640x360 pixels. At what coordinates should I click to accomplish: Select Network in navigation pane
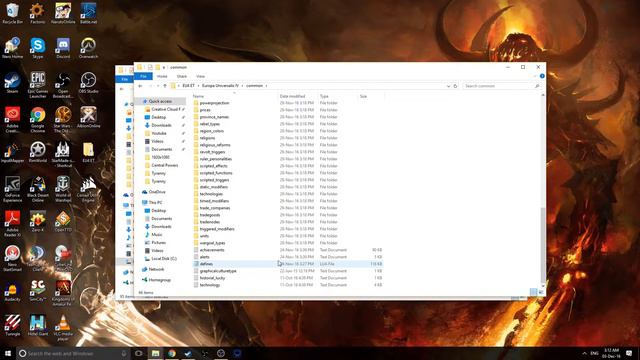(x=156, y=269)
